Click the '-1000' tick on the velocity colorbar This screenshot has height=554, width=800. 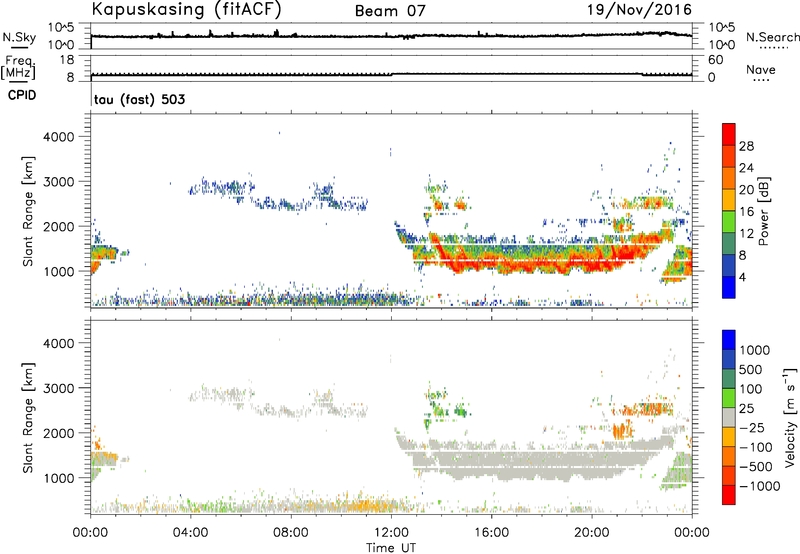(759, 486)
